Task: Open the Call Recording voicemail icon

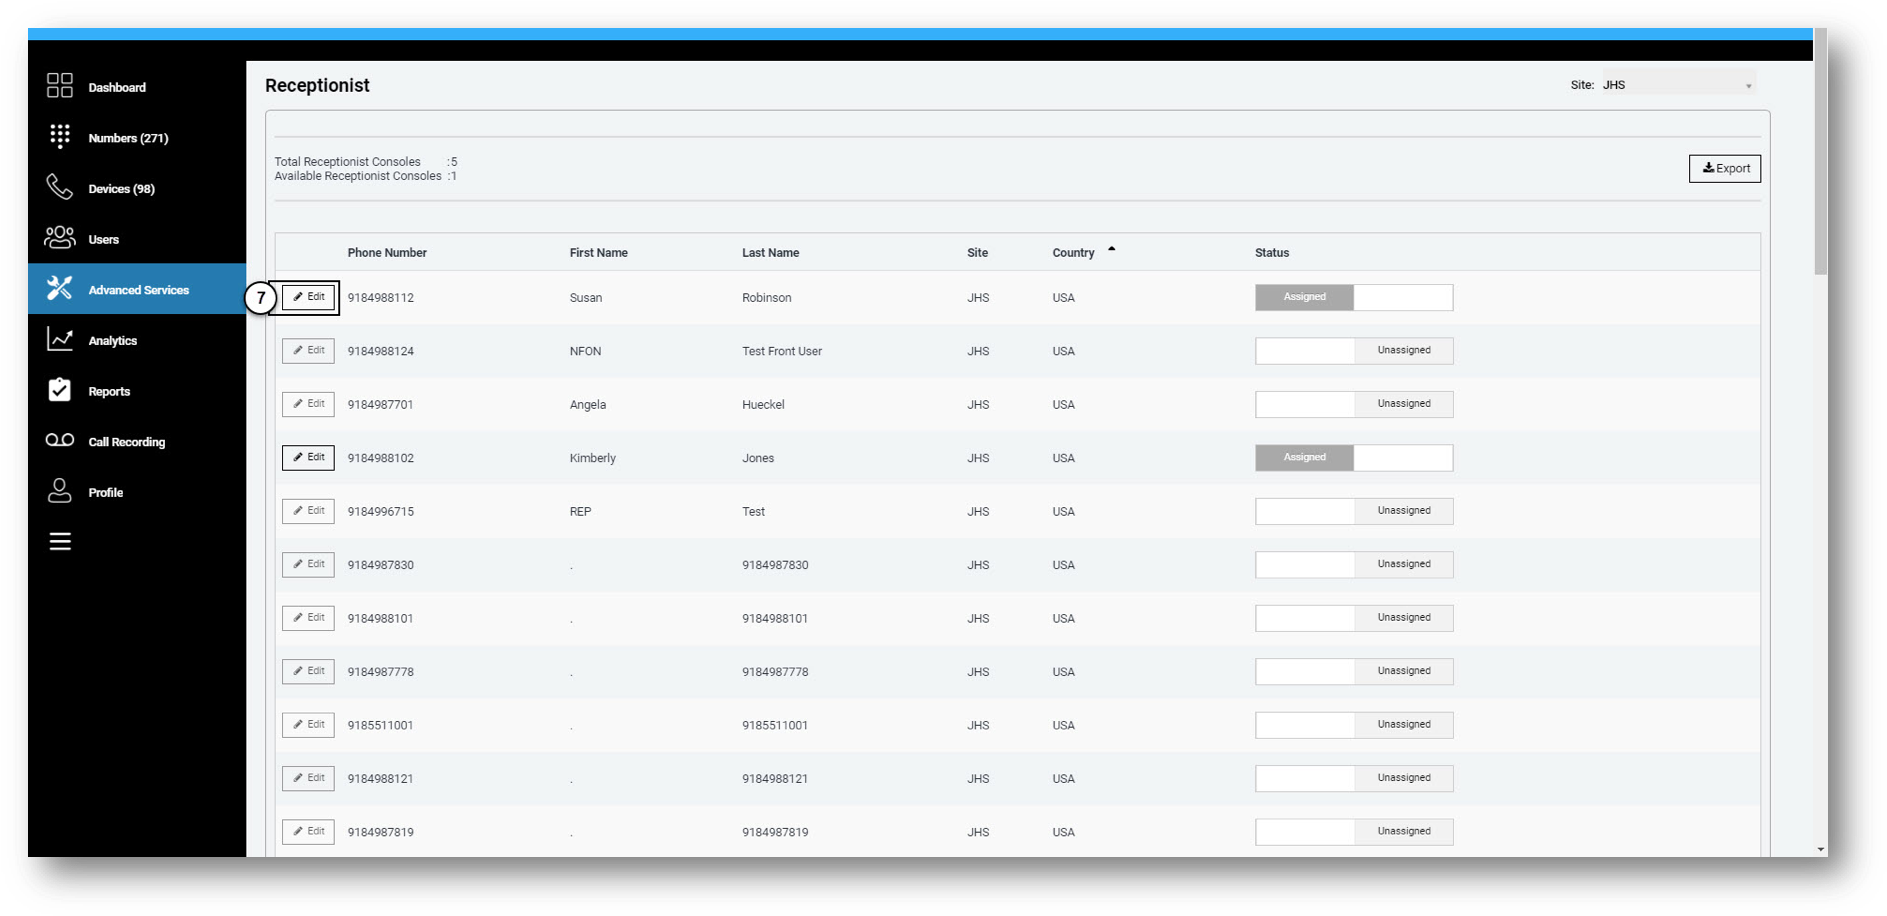Action: 59,441
